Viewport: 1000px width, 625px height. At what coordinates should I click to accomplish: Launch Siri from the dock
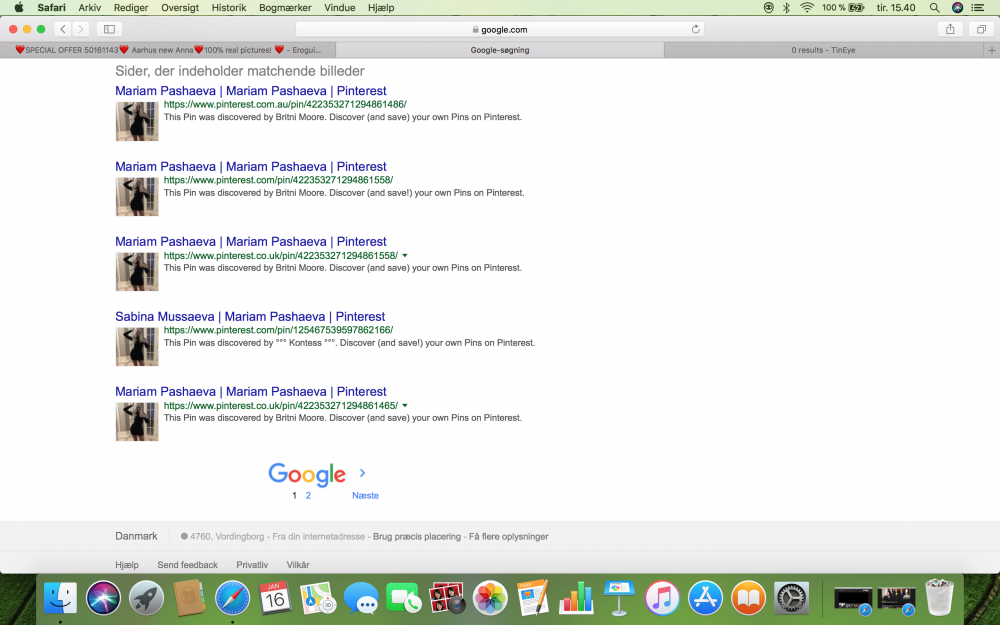(x=103, y=598)
